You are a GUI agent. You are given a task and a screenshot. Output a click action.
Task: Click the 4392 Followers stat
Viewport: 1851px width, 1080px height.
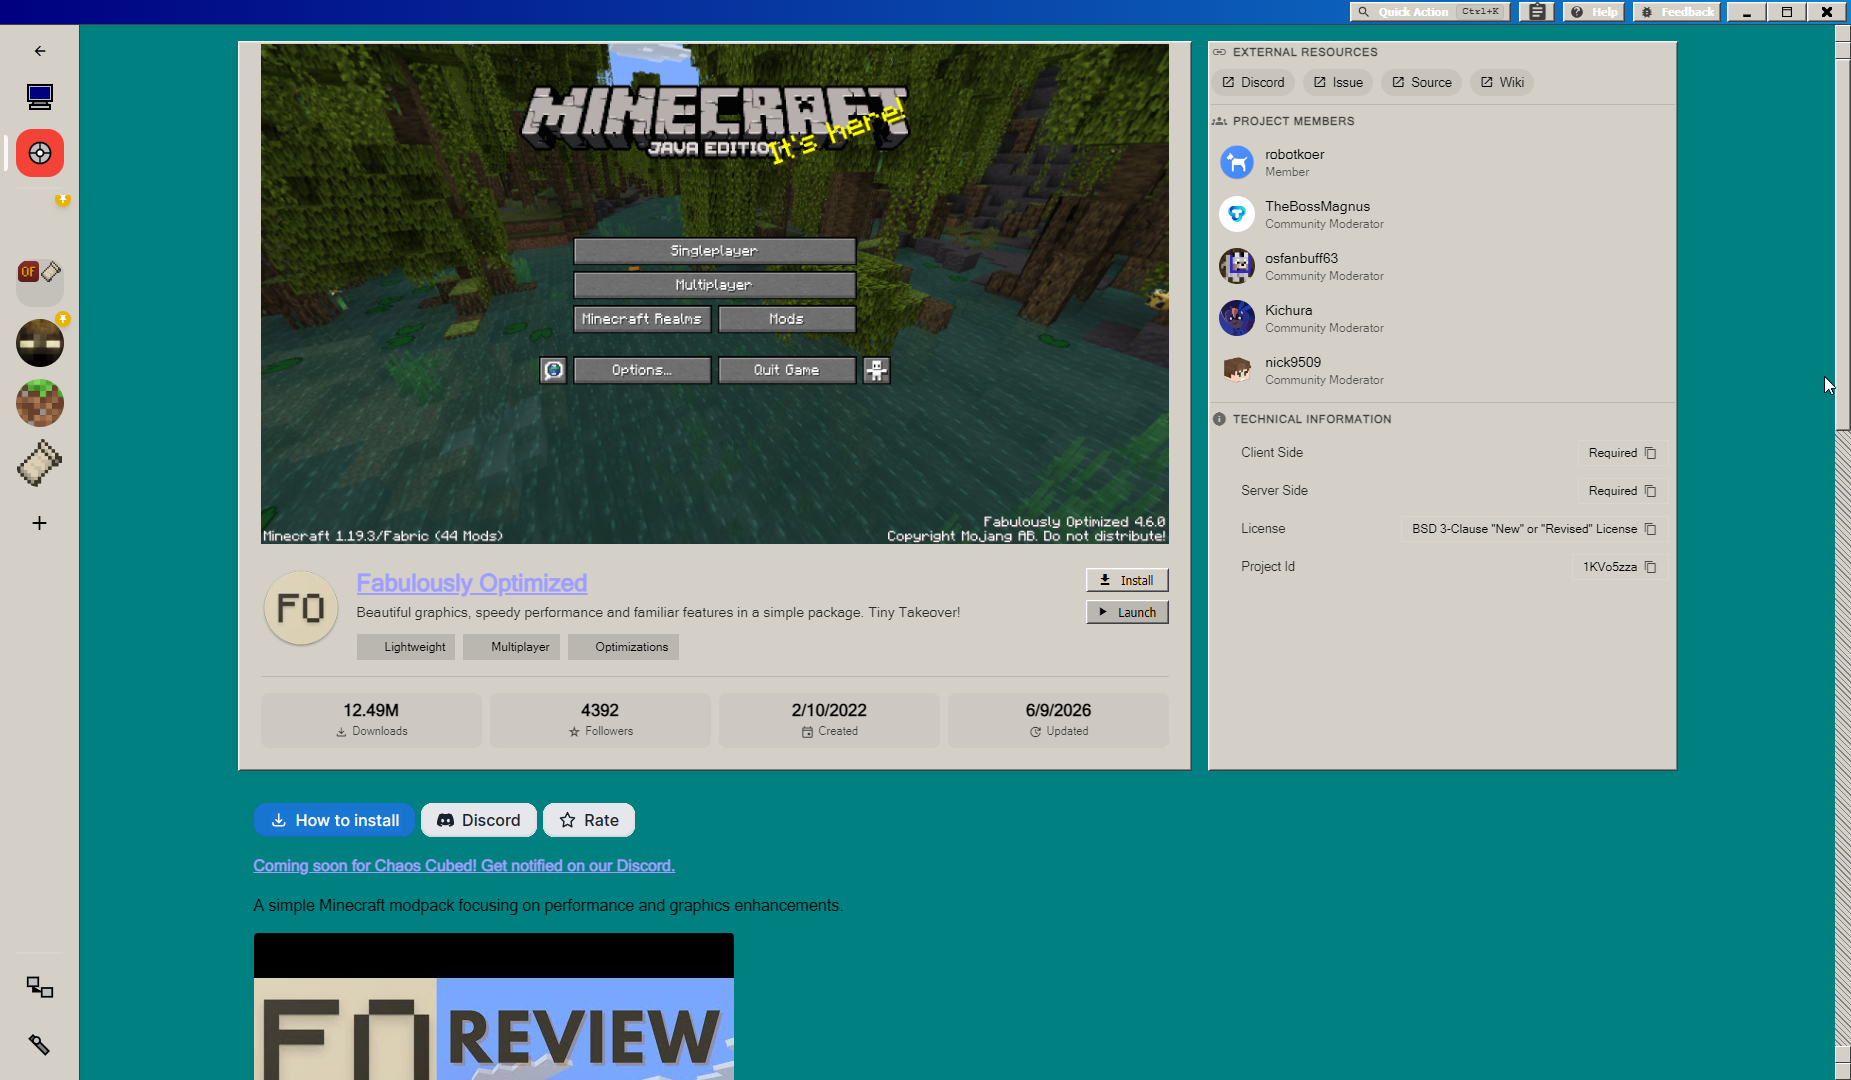600,720
